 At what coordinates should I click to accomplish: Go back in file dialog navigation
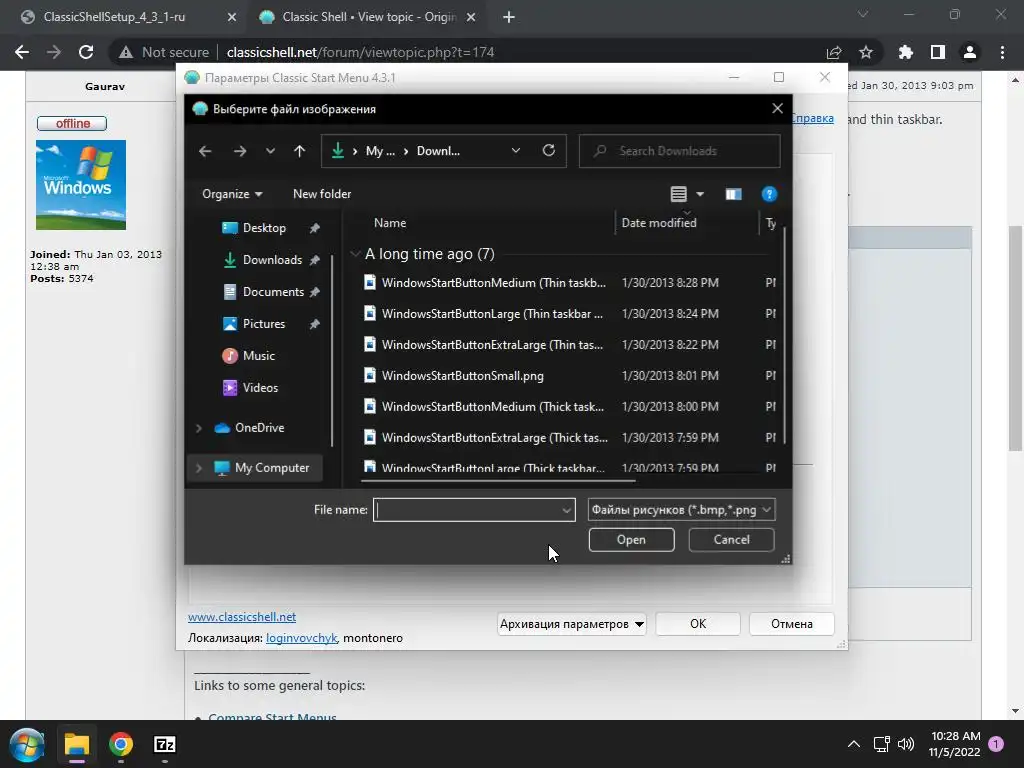click(x=205, y=151)
